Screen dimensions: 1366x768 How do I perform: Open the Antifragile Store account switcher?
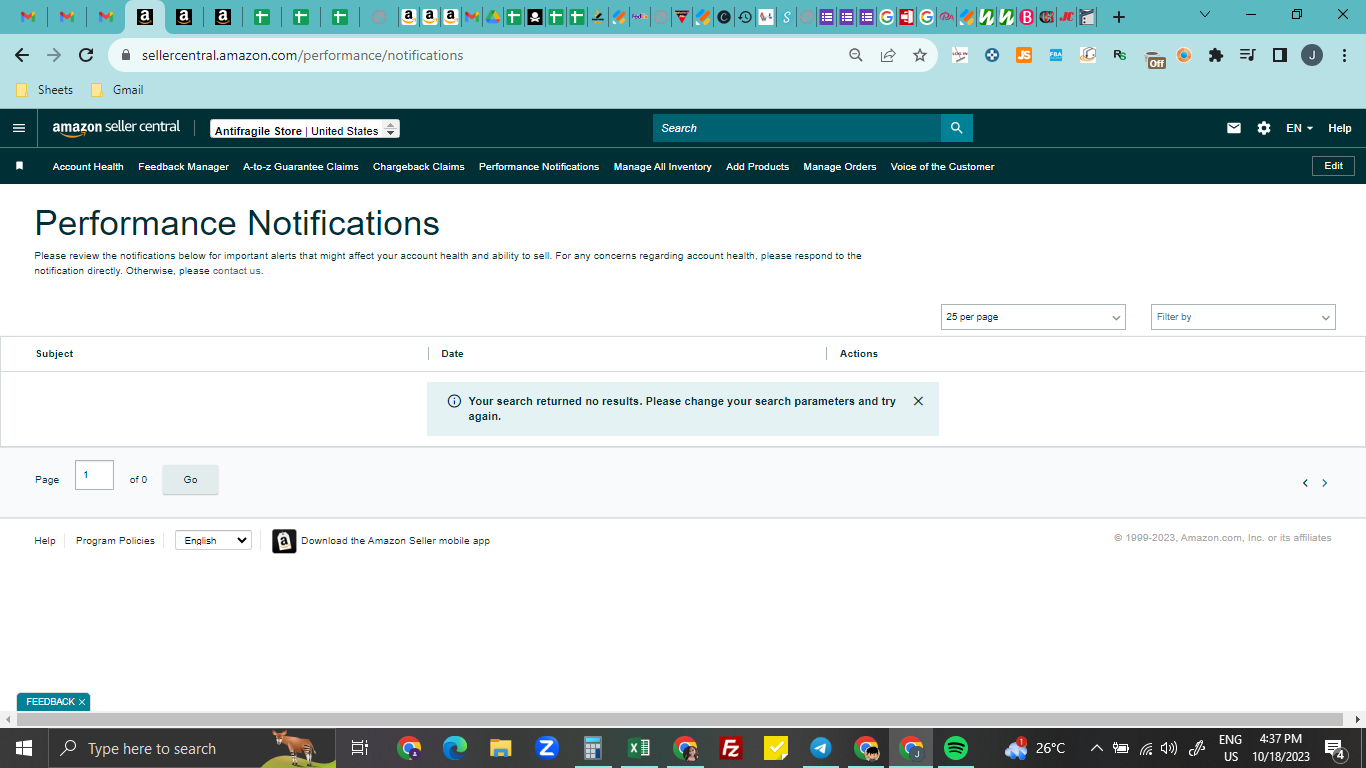click(305, 130)
